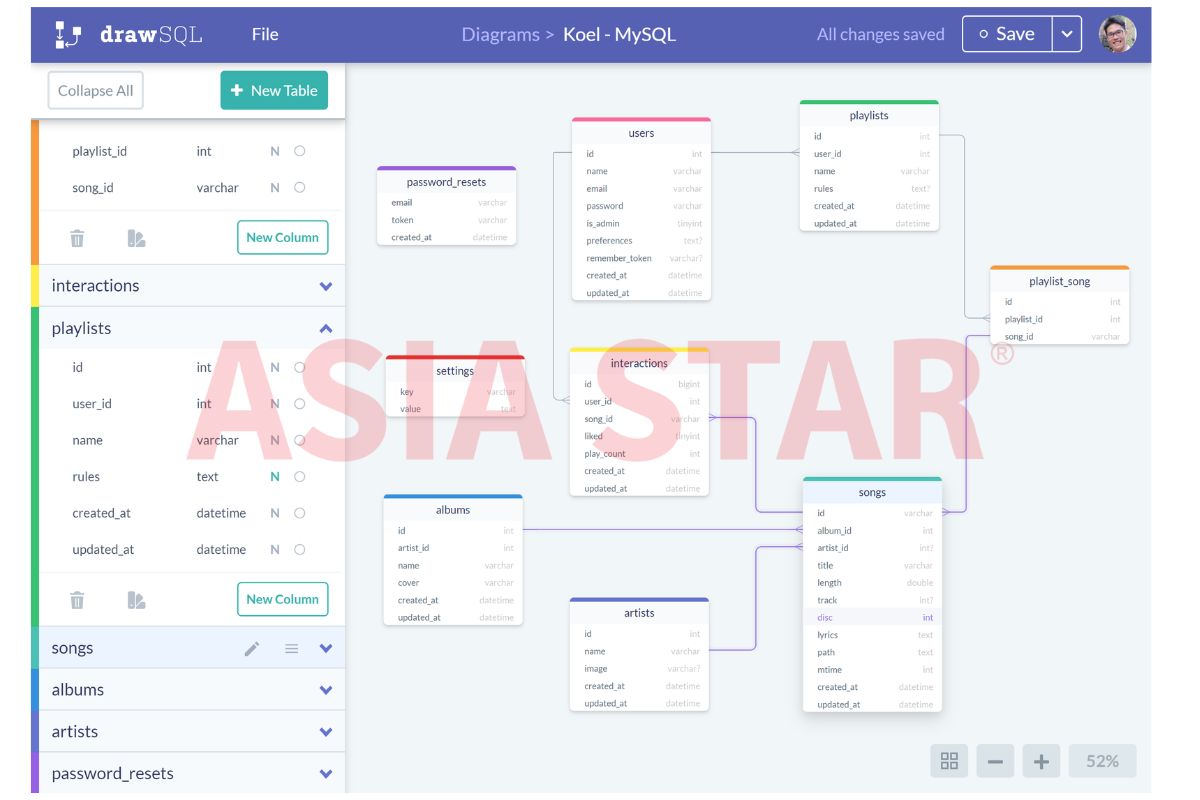Viewport: 1200px width, 800px height.
Task: Expand the albums table section
Action: click(x=325, y=690)
